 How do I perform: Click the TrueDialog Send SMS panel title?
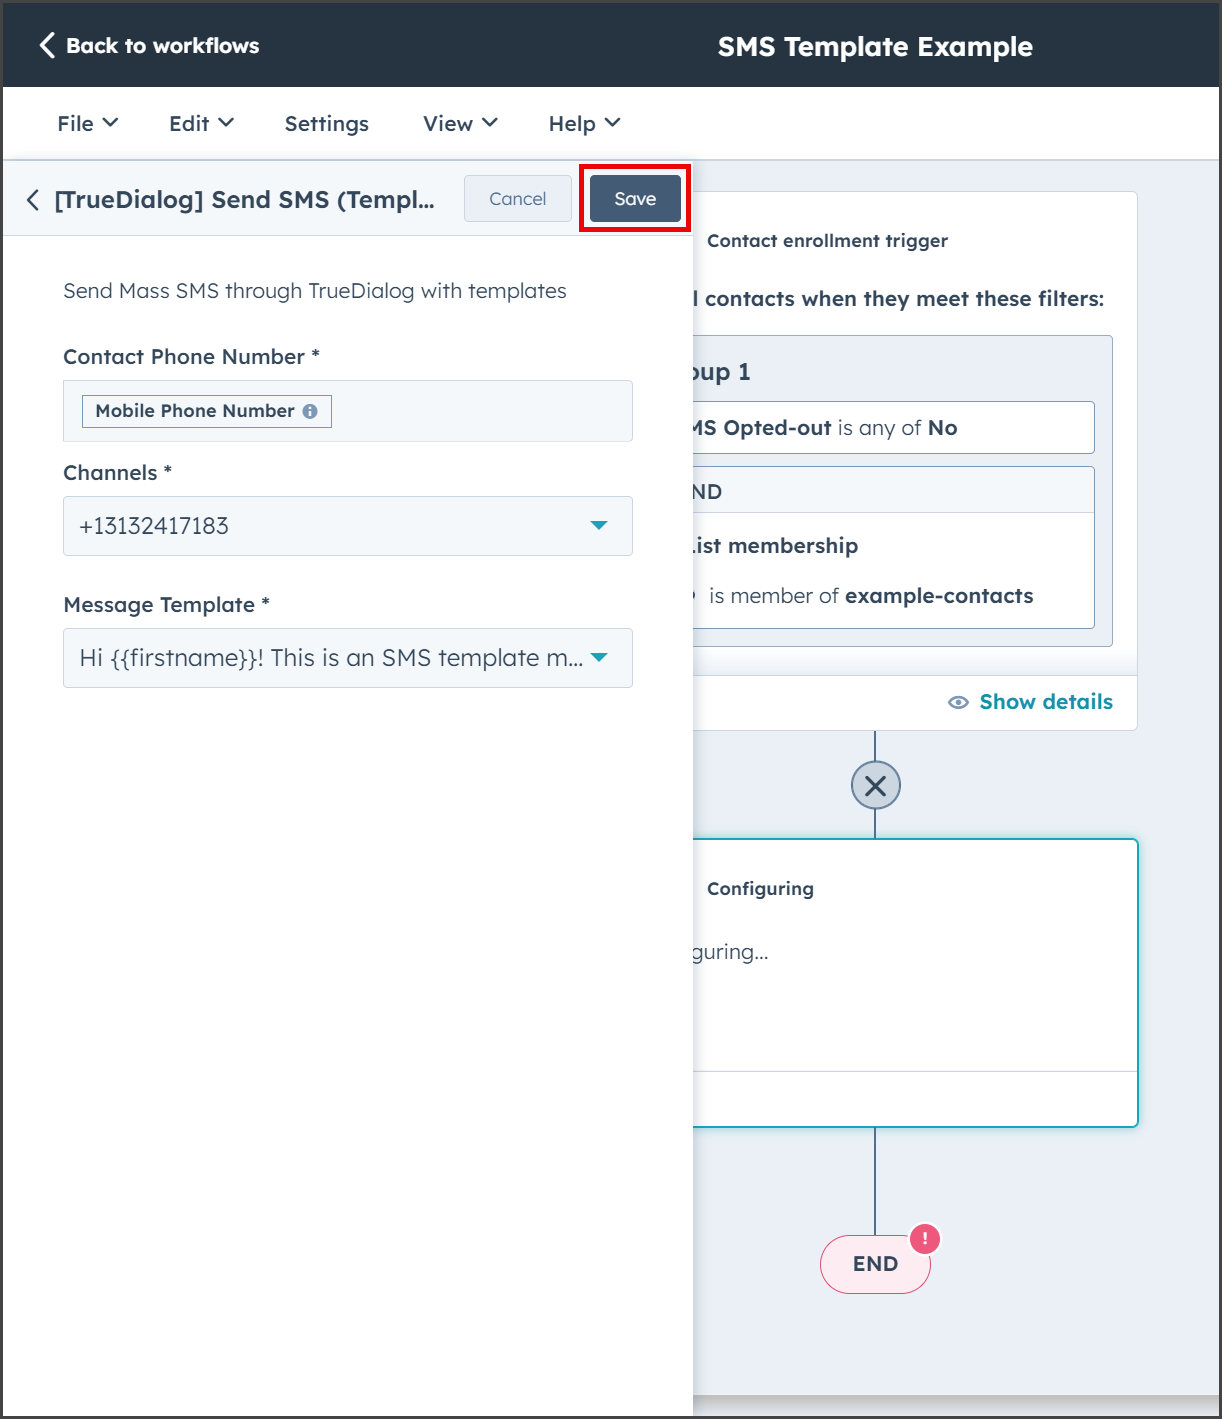pos(245,200)
